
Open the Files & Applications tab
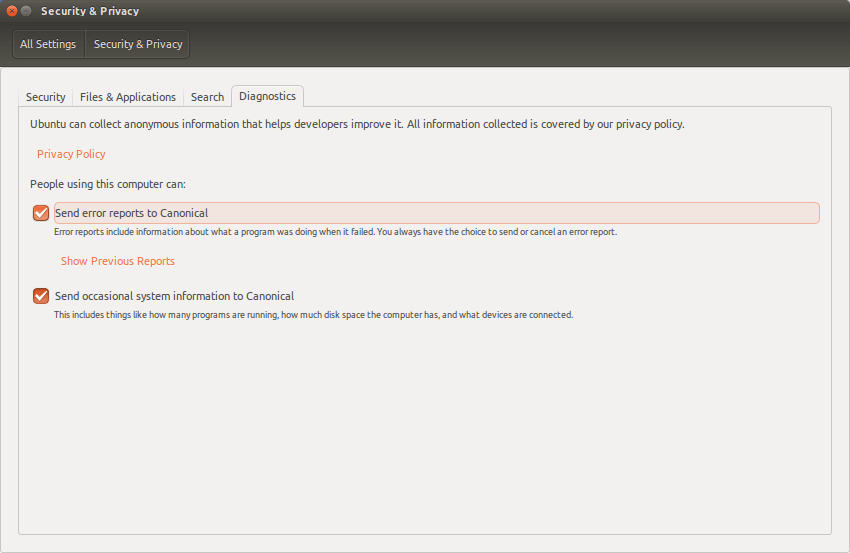click(x=128, y=97)
